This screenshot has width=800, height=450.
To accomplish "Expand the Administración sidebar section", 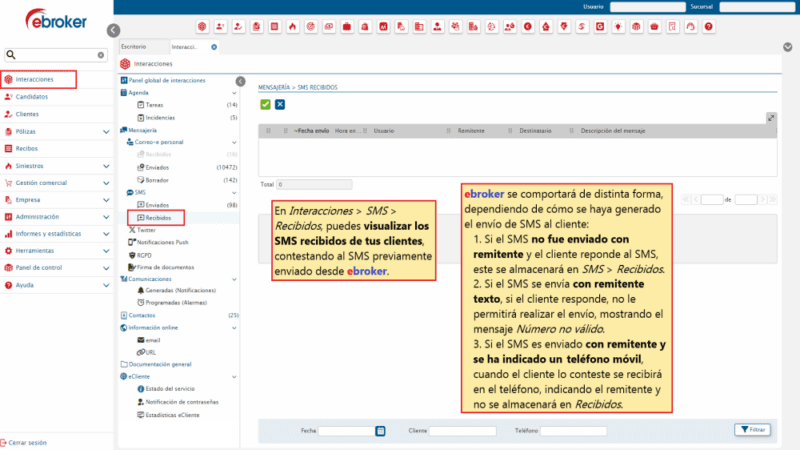I will pos(106,216).
